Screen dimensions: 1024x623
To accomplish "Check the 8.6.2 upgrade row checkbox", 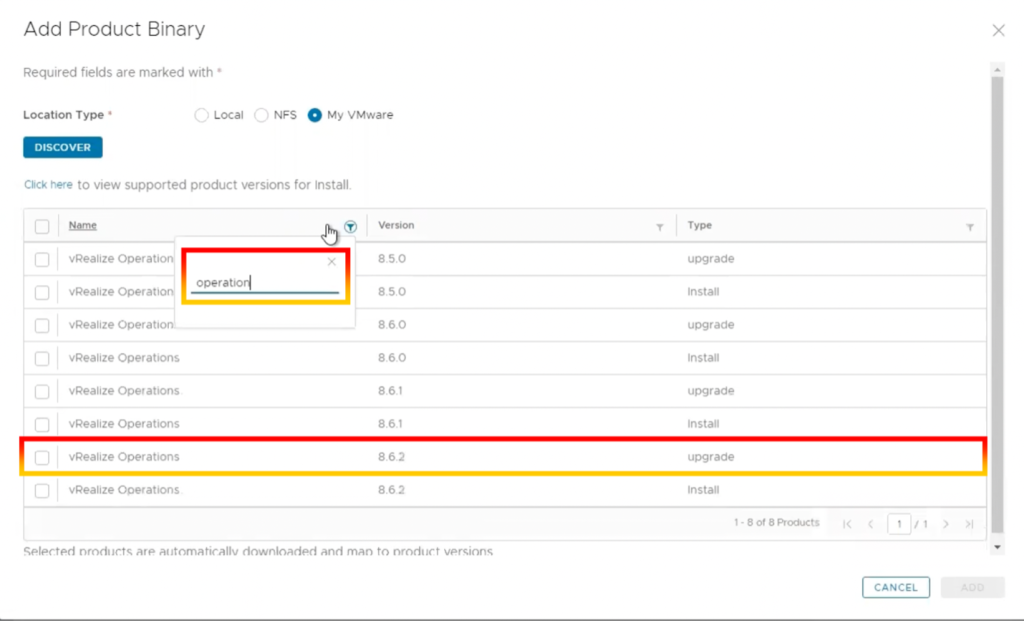I will pos(42,457).
